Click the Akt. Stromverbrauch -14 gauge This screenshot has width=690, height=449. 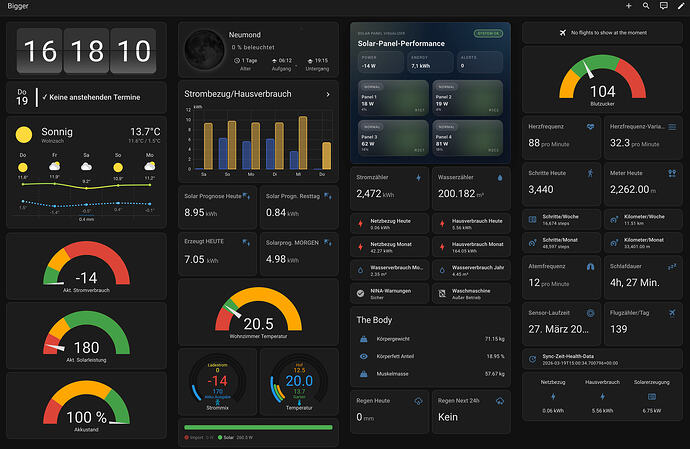(x=86, y=266)
